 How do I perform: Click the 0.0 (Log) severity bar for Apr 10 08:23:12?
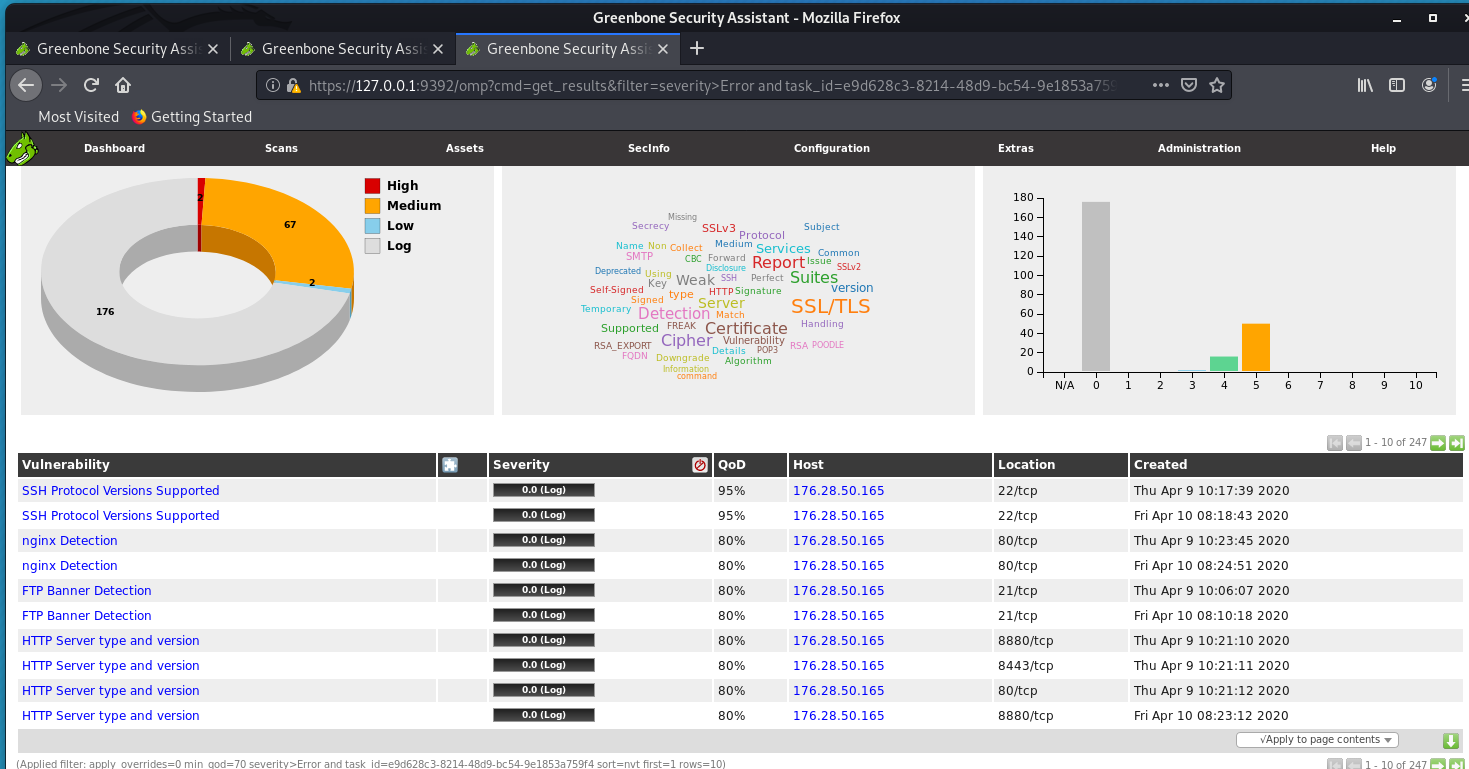click(544, 715)
